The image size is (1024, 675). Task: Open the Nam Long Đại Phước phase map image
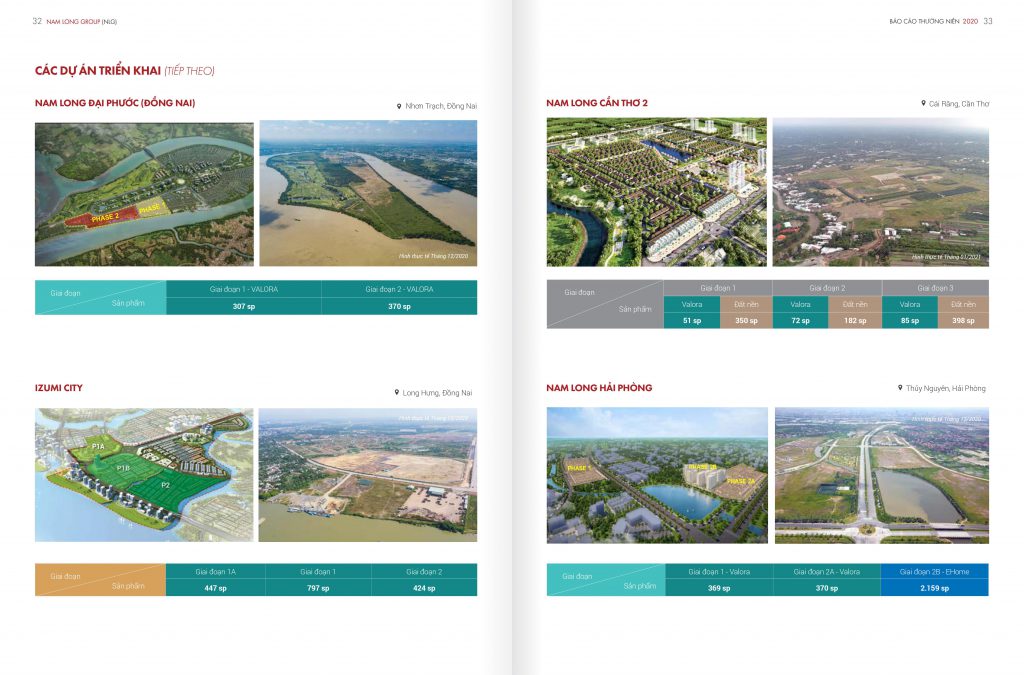coord(144,194)
